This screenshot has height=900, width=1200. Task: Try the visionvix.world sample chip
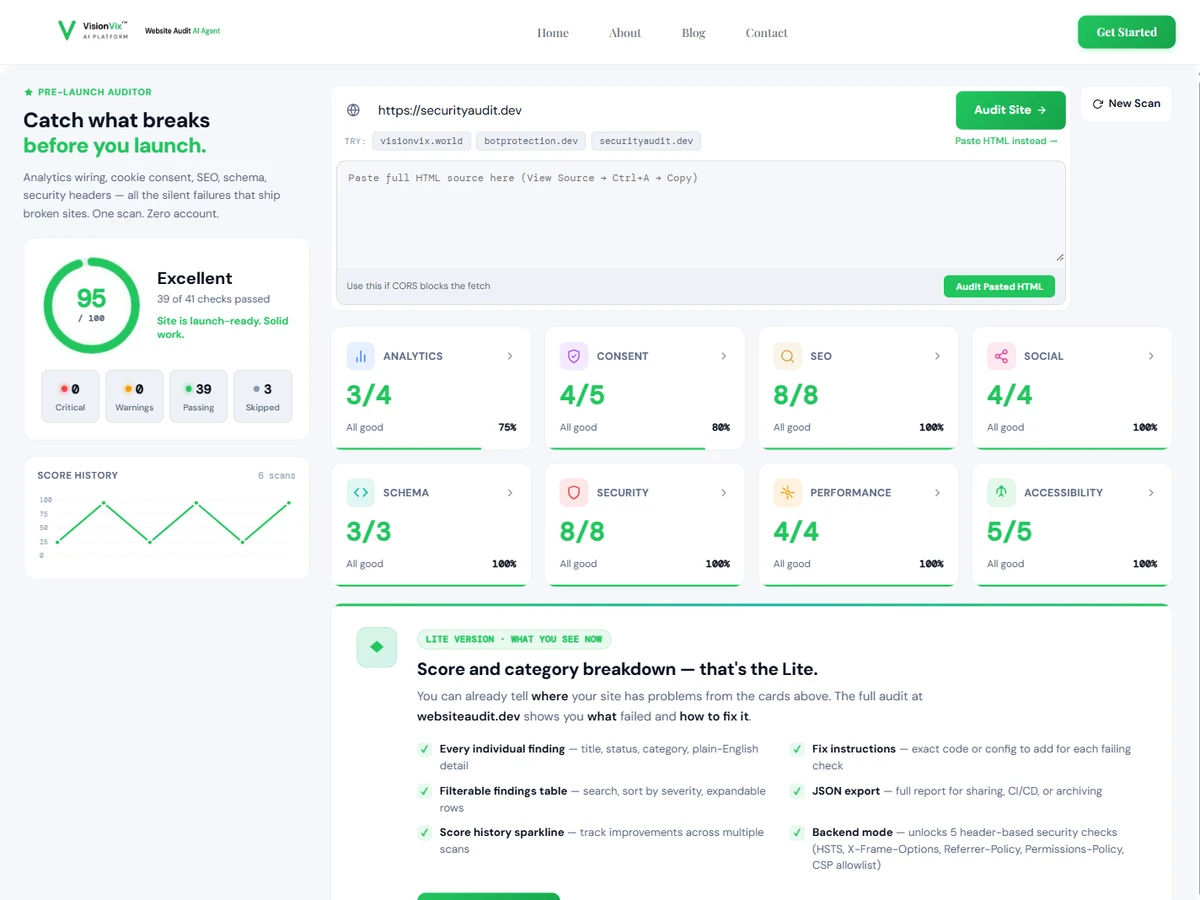[x=421, y=141]
